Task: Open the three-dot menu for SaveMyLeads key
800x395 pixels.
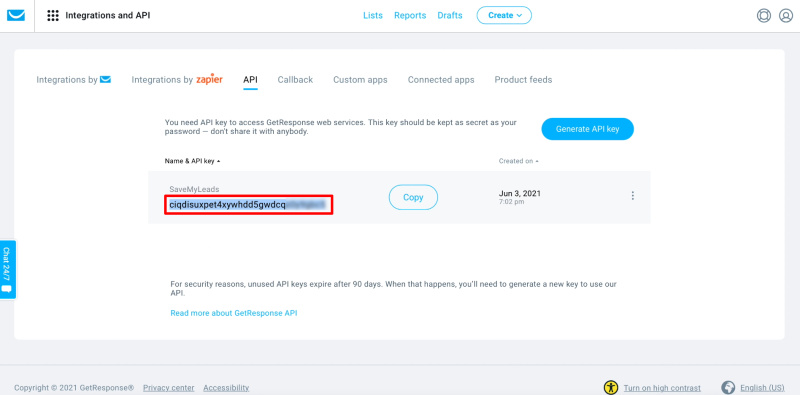Action: 633,195
